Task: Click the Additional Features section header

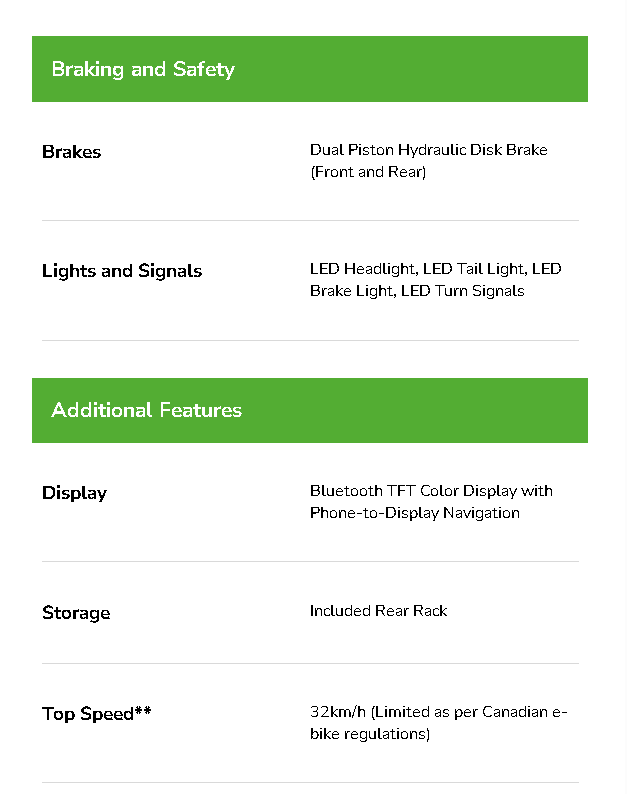Action: click(146, 410)
